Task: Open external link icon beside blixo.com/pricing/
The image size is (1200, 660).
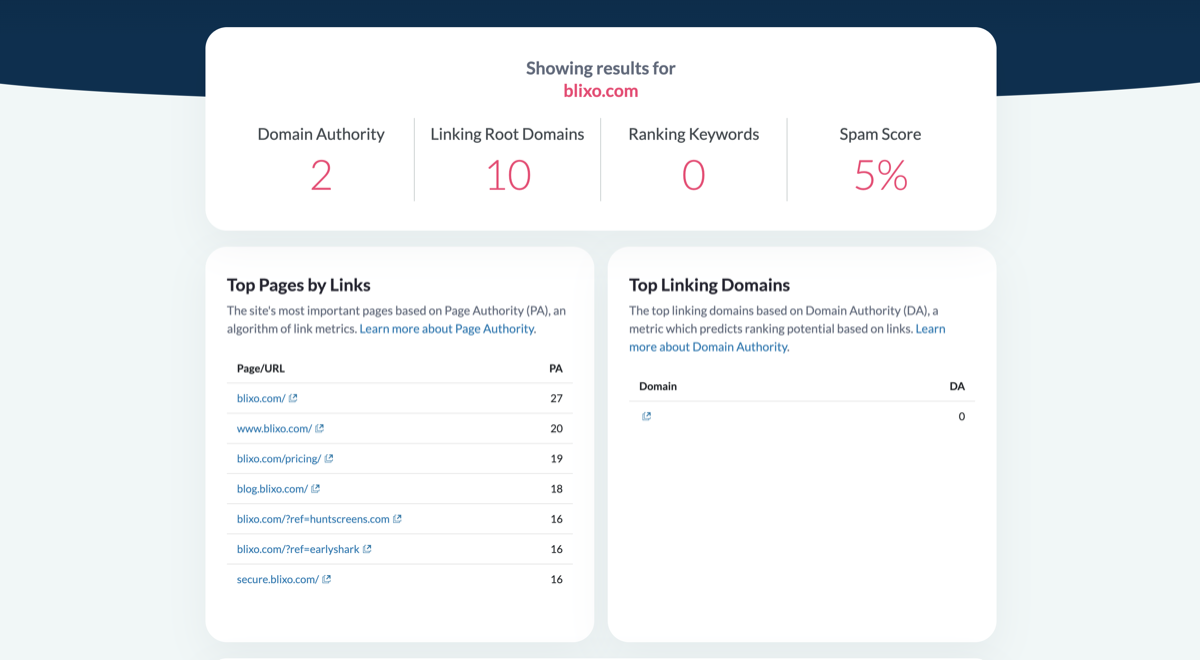Action: 329,458
